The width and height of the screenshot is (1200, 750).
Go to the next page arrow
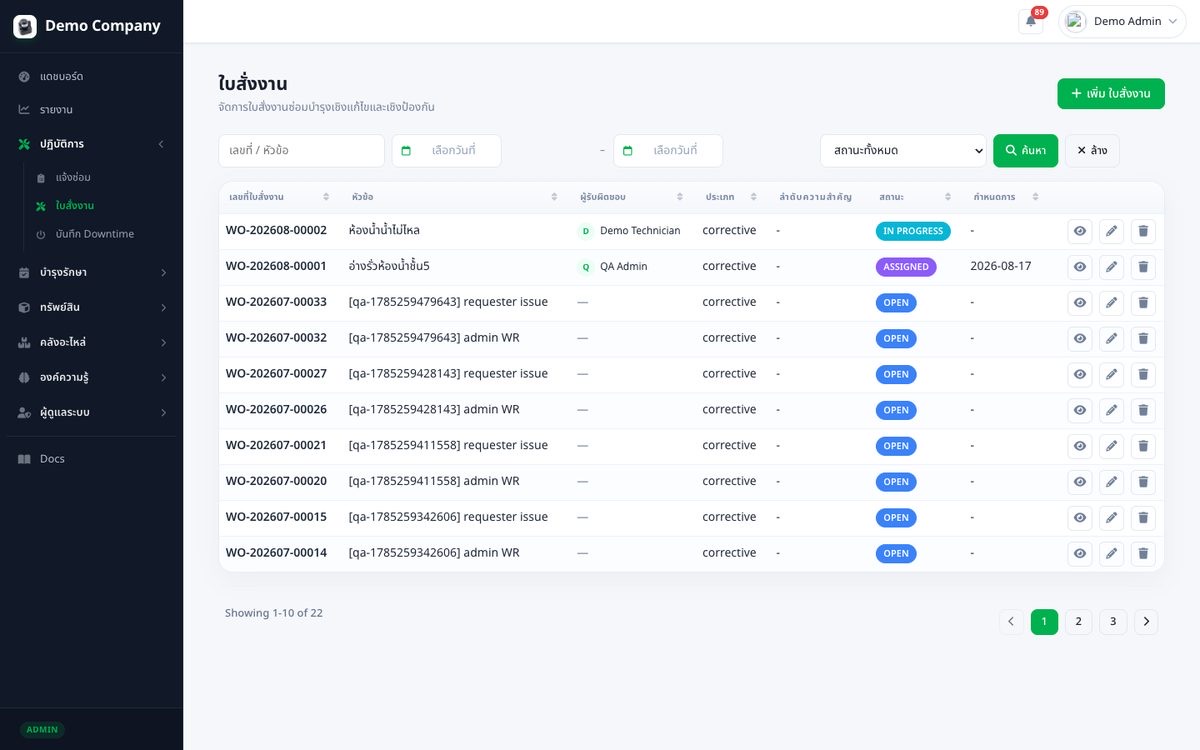(x=1147, y=622)
